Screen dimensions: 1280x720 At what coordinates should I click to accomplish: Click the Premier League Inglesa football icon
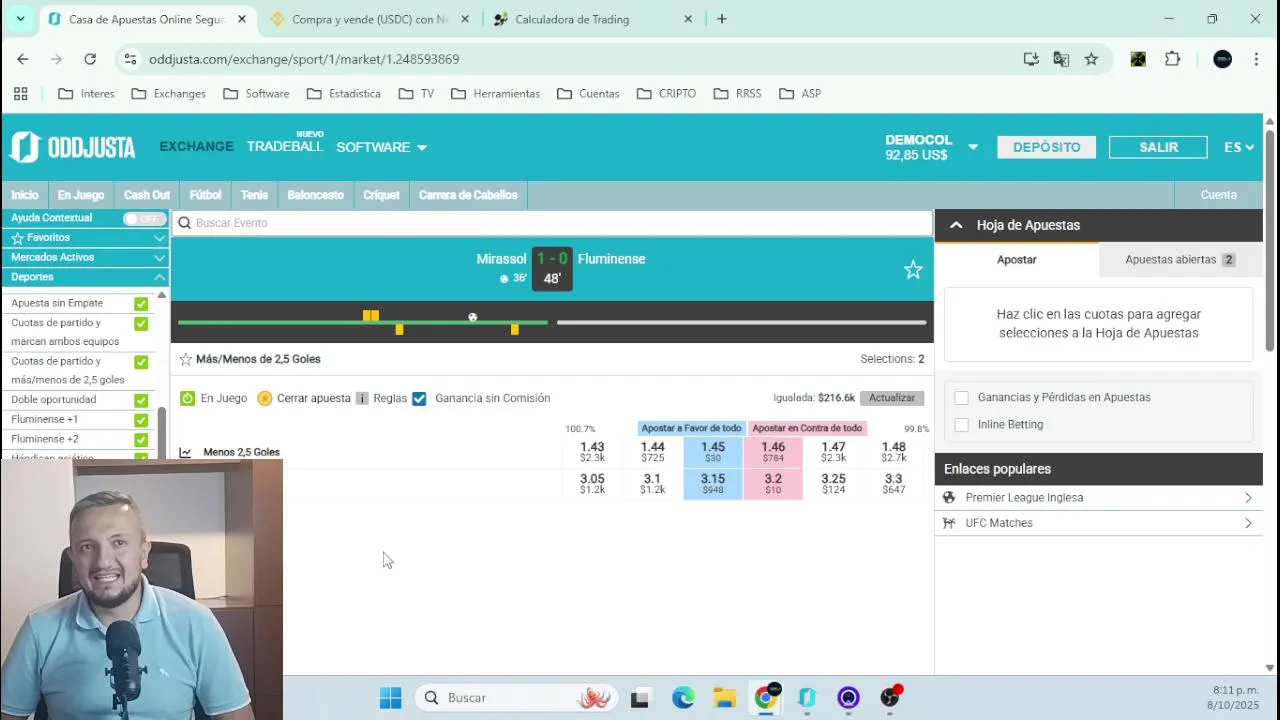click(950, 498)
